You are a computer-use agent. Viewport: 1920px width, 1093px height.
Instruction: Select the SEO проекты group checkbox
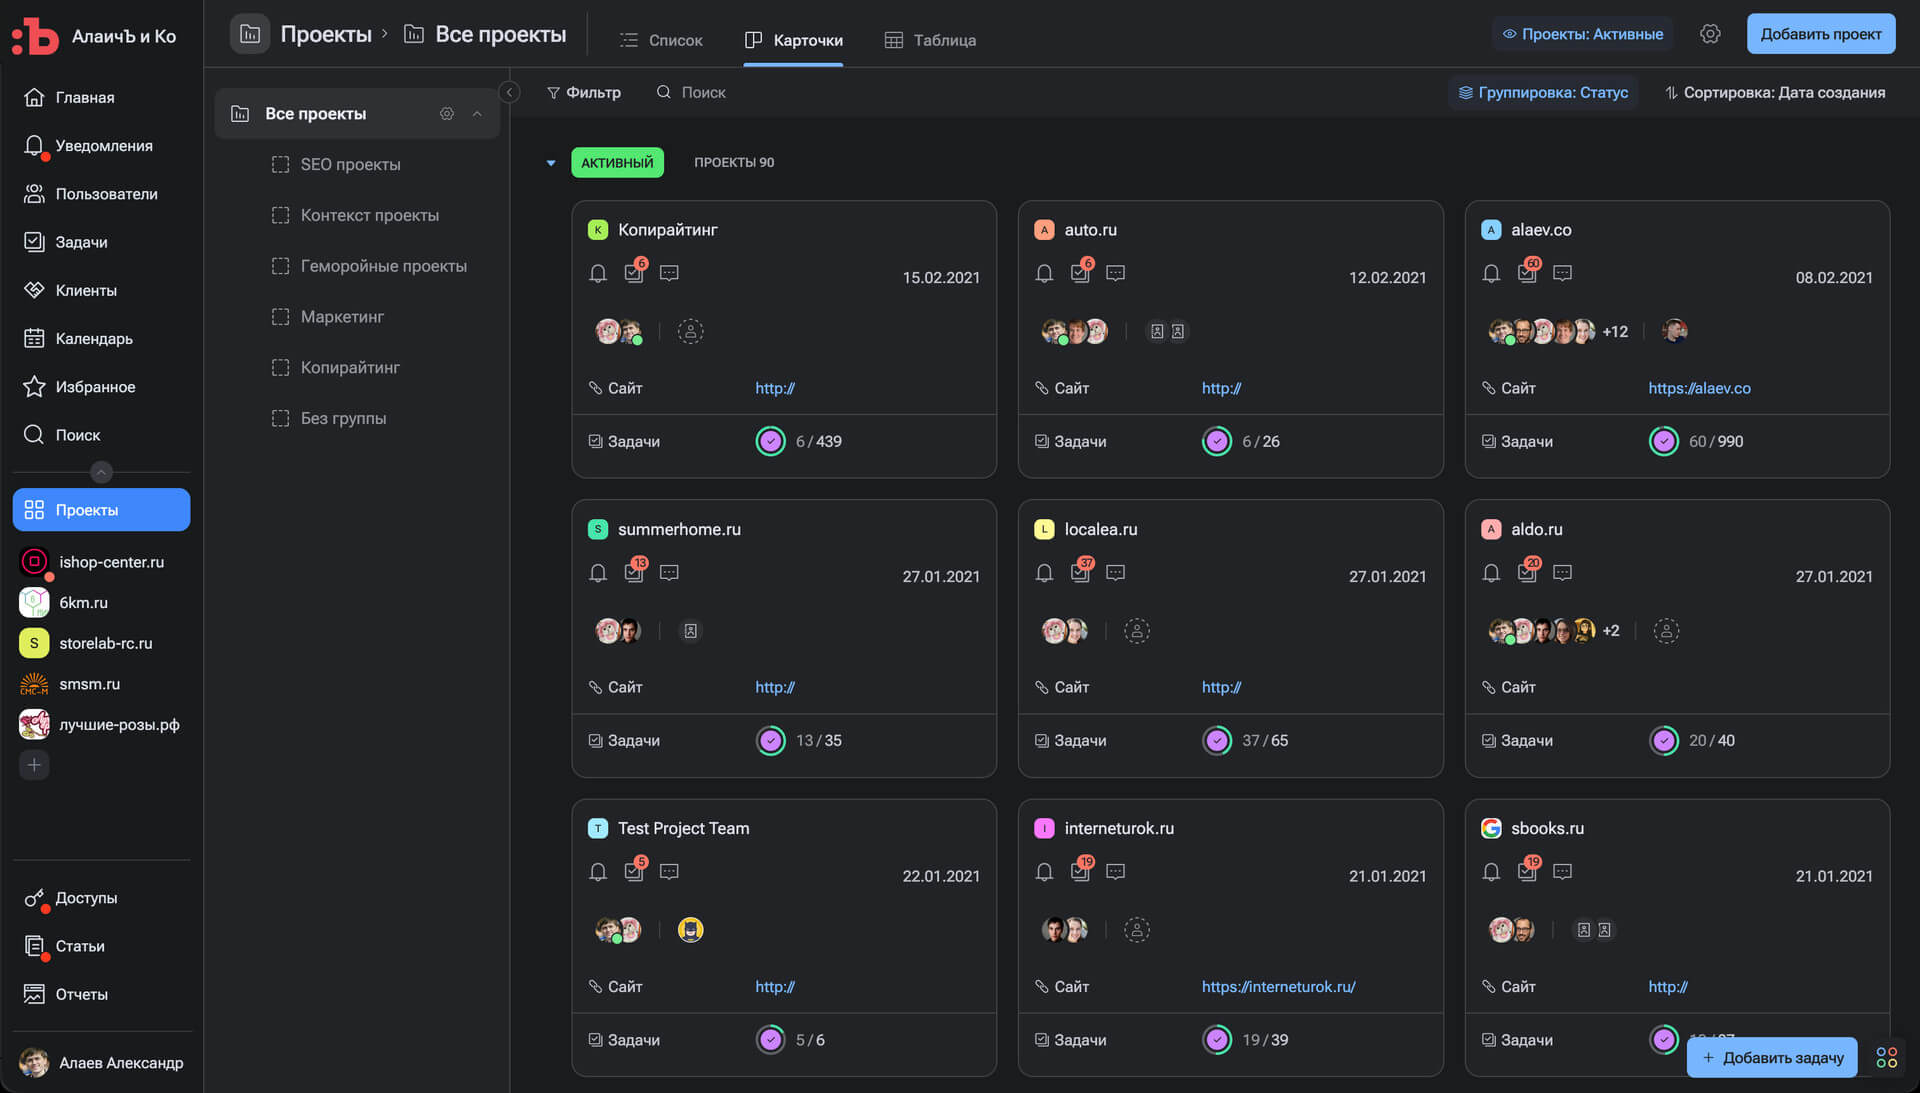pyautogui.click(x=281, y=164)
